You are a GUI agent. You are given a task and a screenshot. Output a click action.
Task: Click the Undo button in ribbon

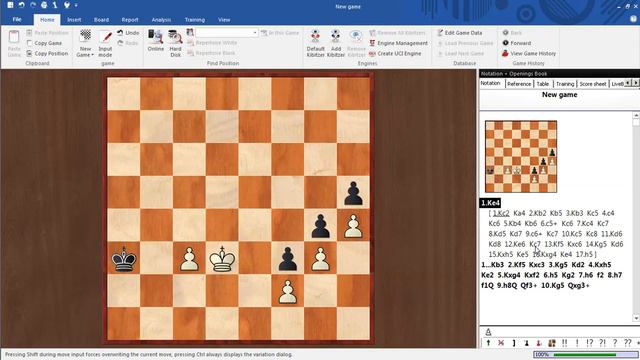click(x=128, y=33)
